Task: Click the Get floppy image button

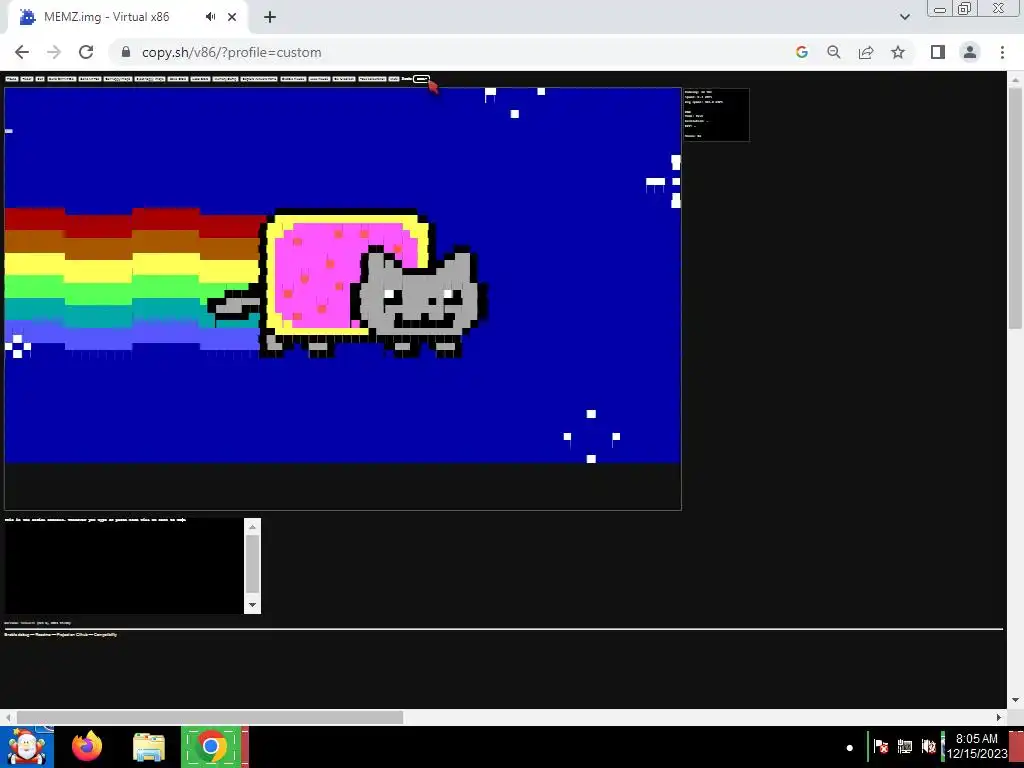Action: 118,79
